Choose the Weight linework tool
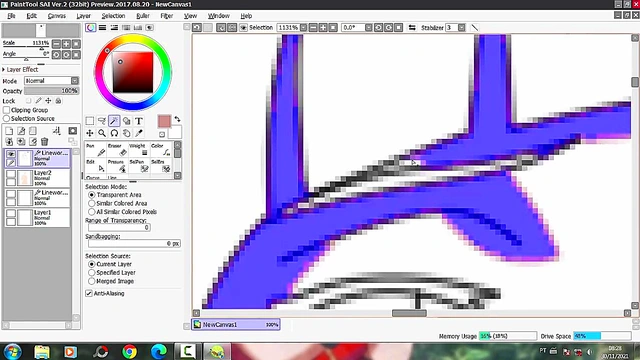Screen dimensions: 640x360 coord(139,150)
